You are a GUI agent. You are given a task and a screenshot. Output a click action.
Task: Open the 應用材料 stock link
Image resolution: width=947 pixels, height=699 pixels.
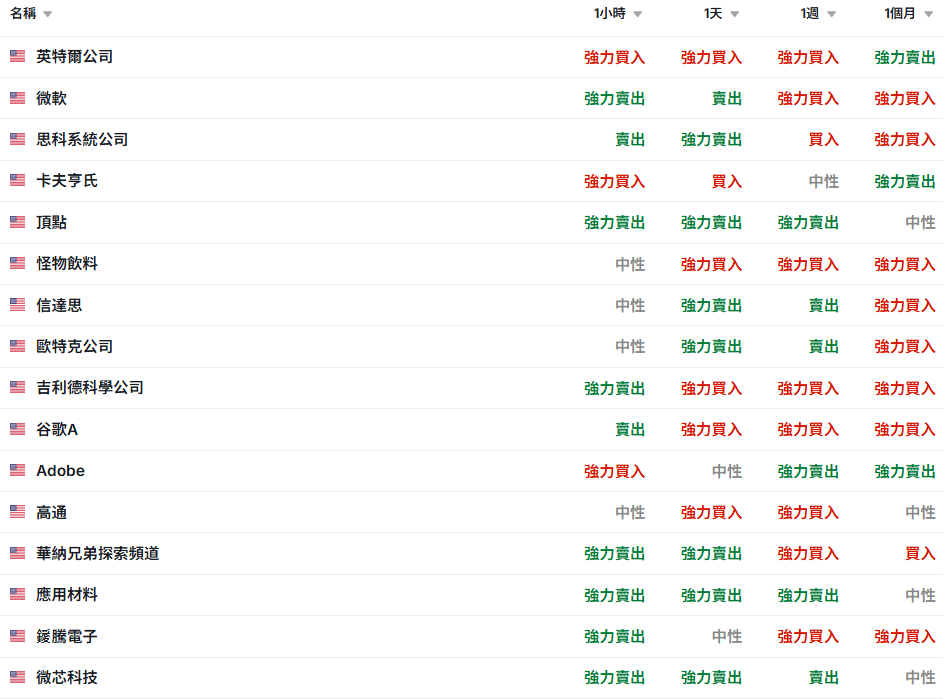coord(66,594)
